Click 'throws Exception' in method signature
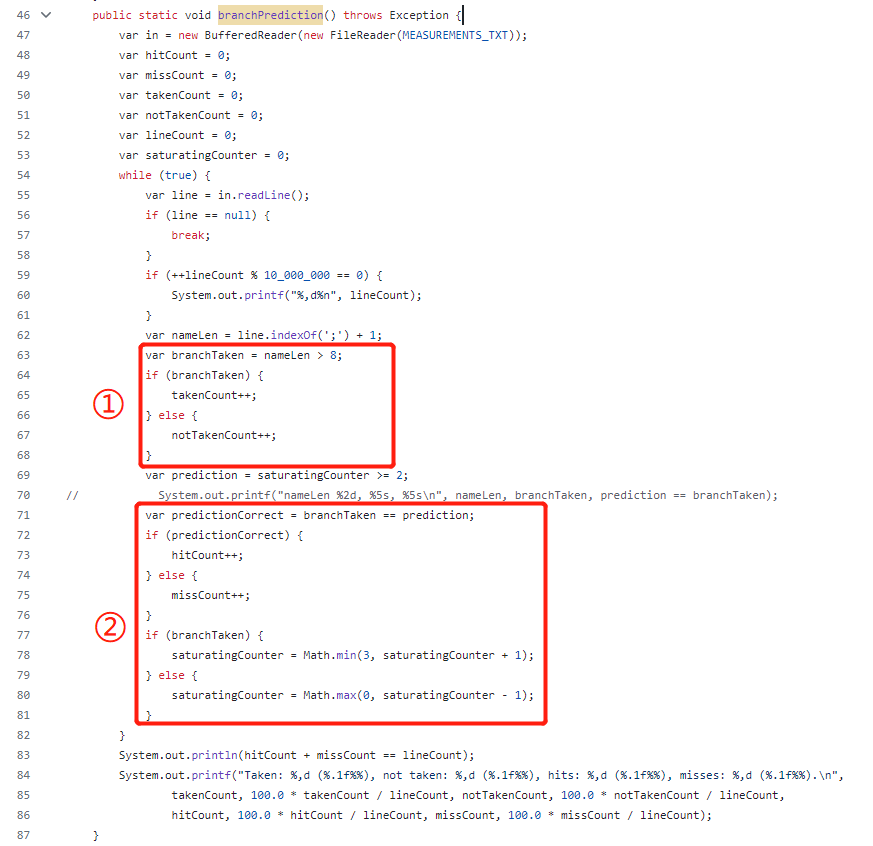The image size is (873, 846). (396, 15)
